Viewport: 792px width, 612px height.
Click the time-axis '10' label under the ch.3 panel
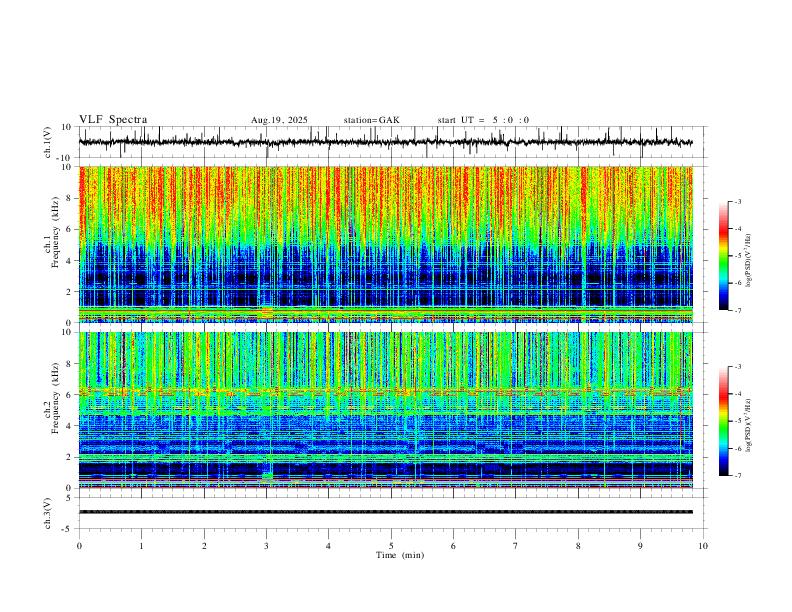703,546
